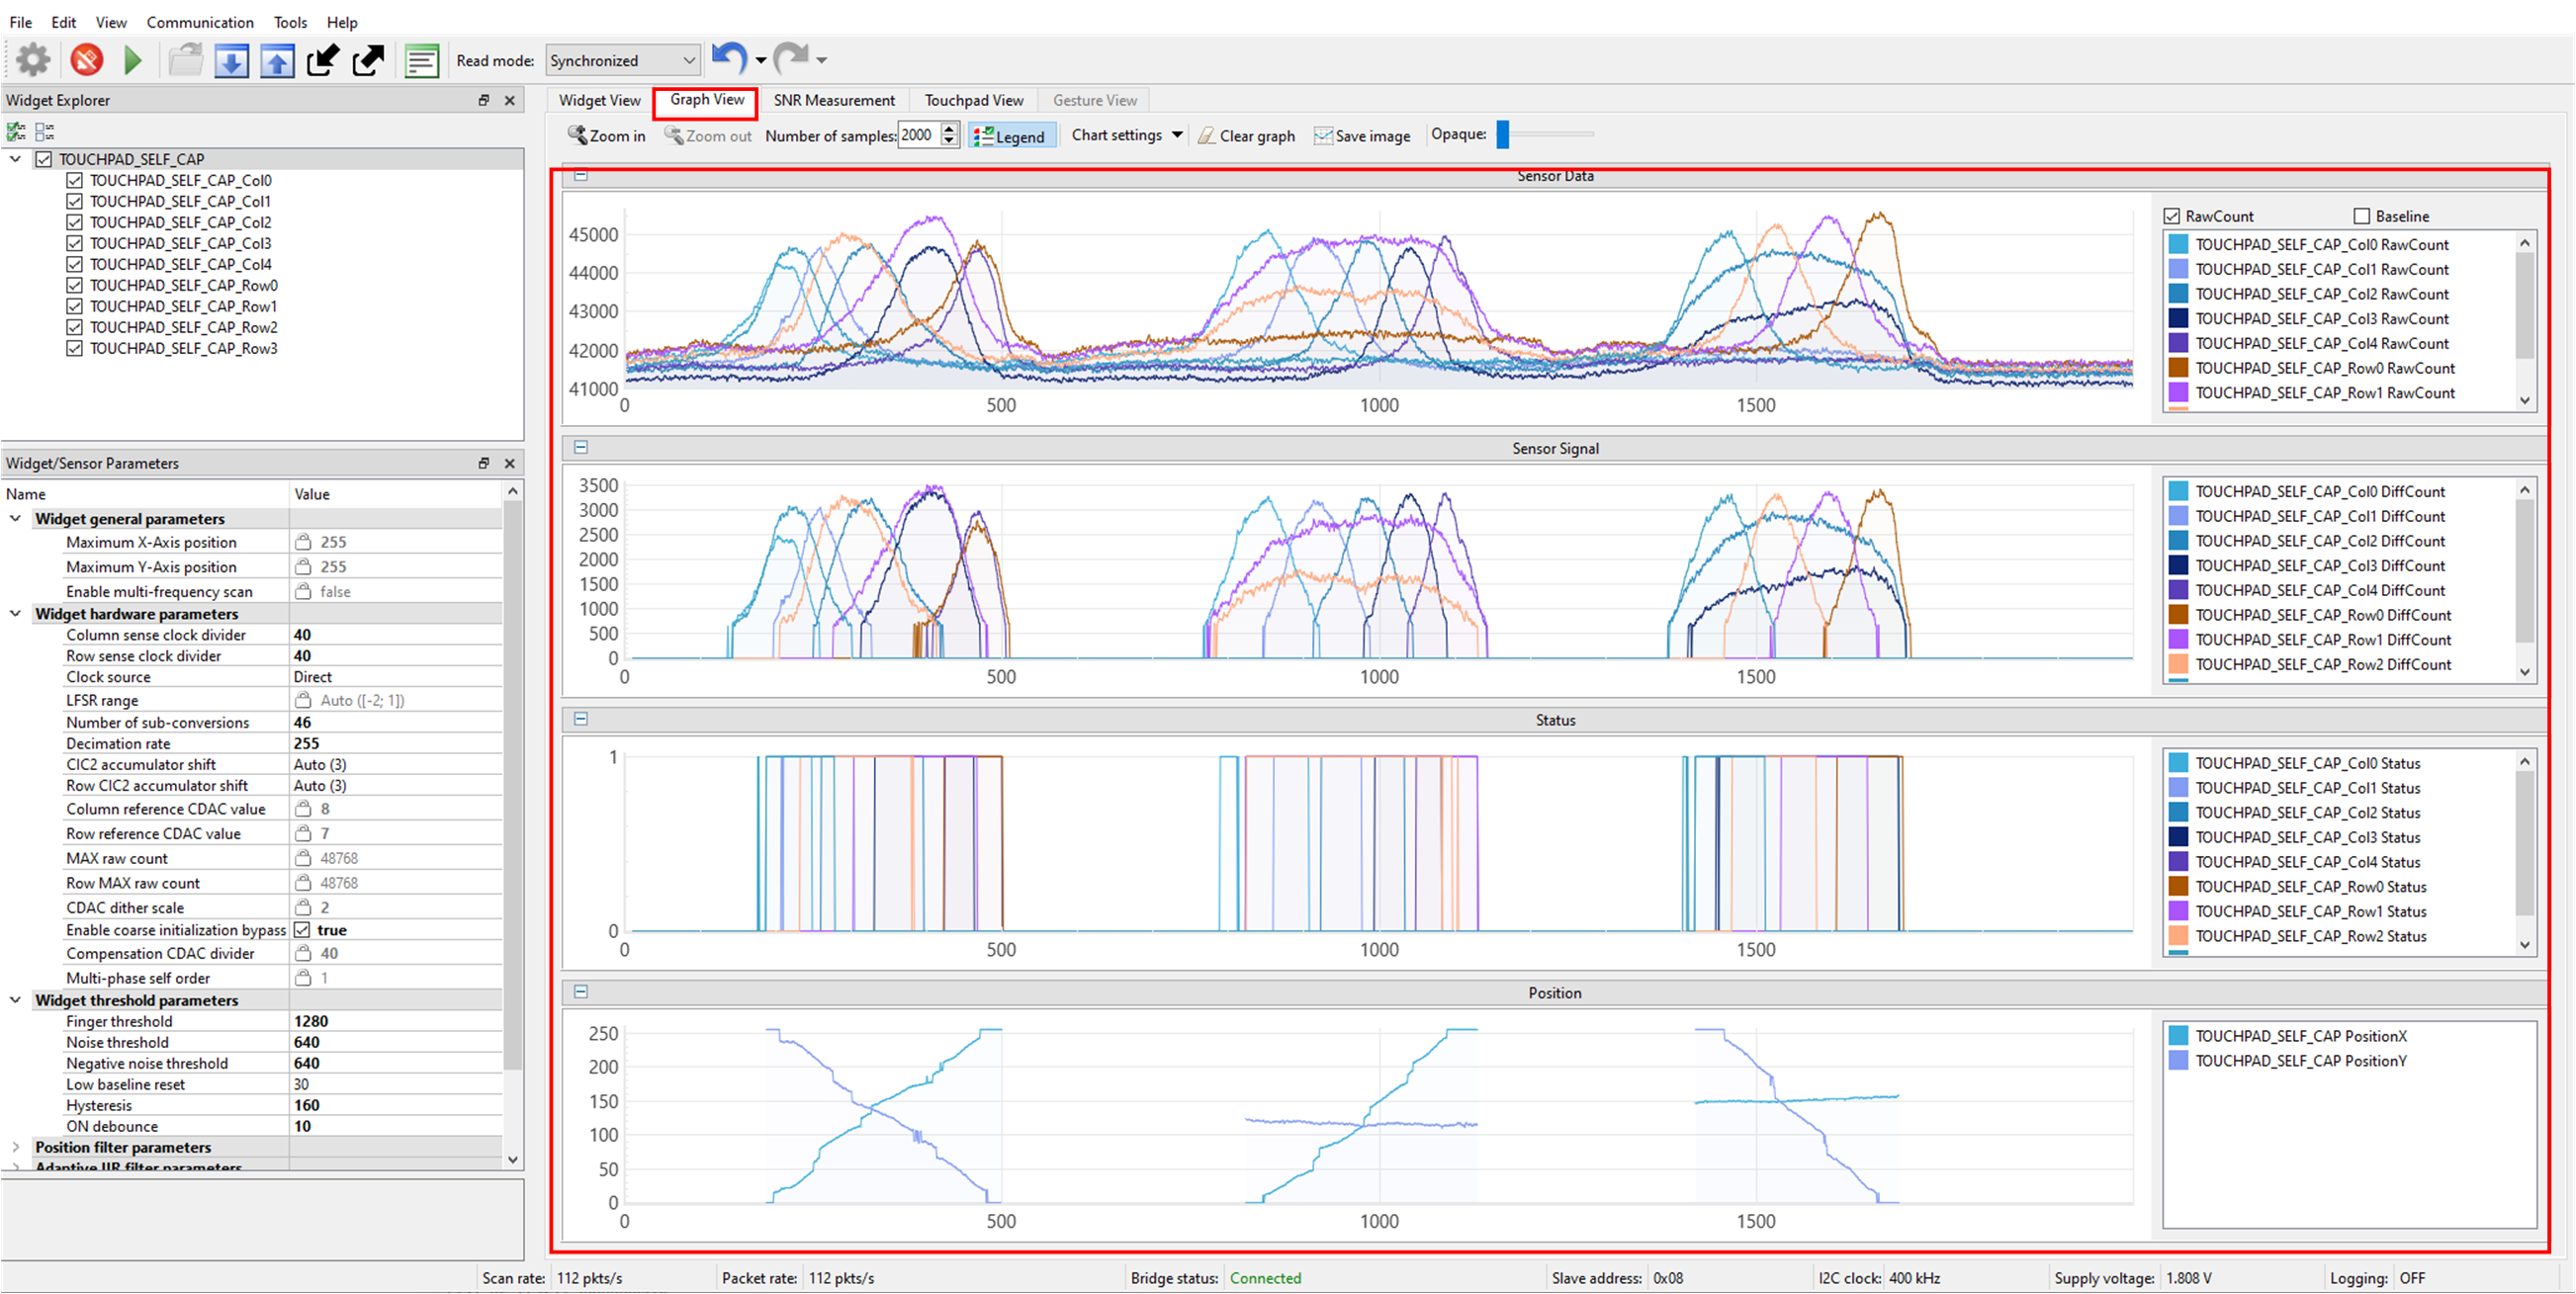Collapse Widget general parameters group
The width and height of the screenshot is (2576, 1294).
click(15, 518)
